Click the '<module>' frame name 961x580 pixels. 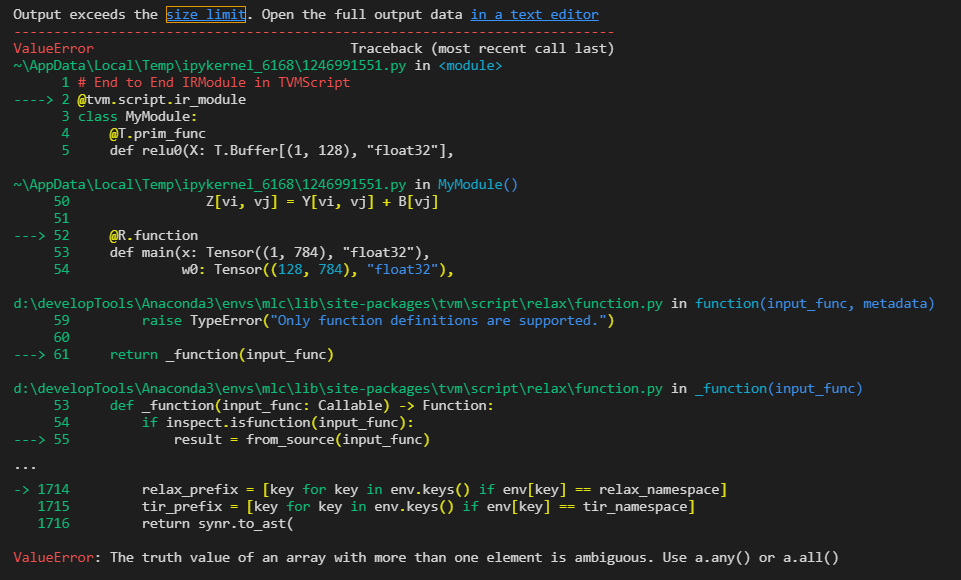tap(470, 66)
